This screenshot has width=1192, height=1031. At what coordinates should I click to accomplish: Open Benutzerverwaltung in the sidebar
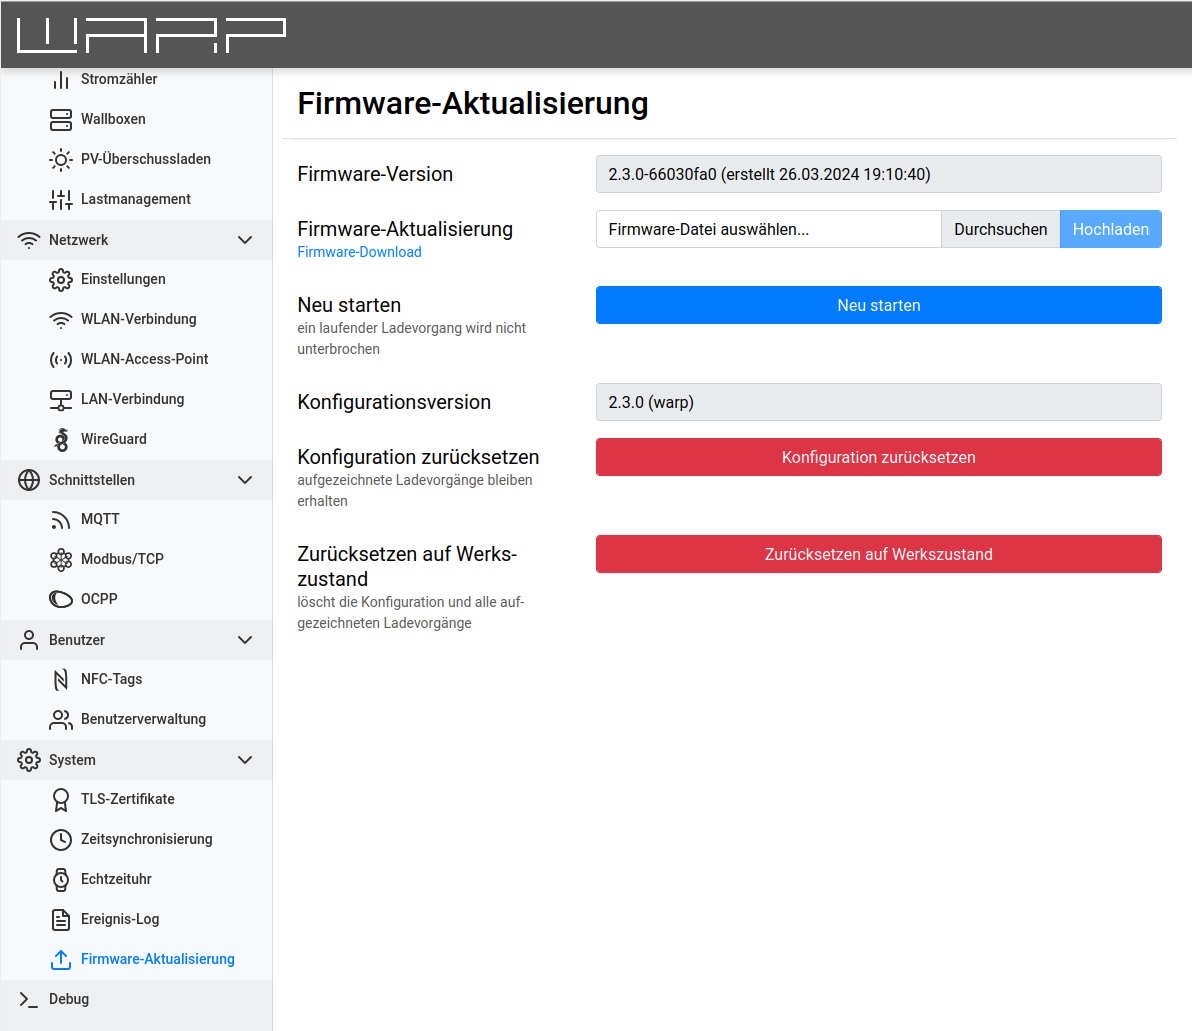(143, 719)
